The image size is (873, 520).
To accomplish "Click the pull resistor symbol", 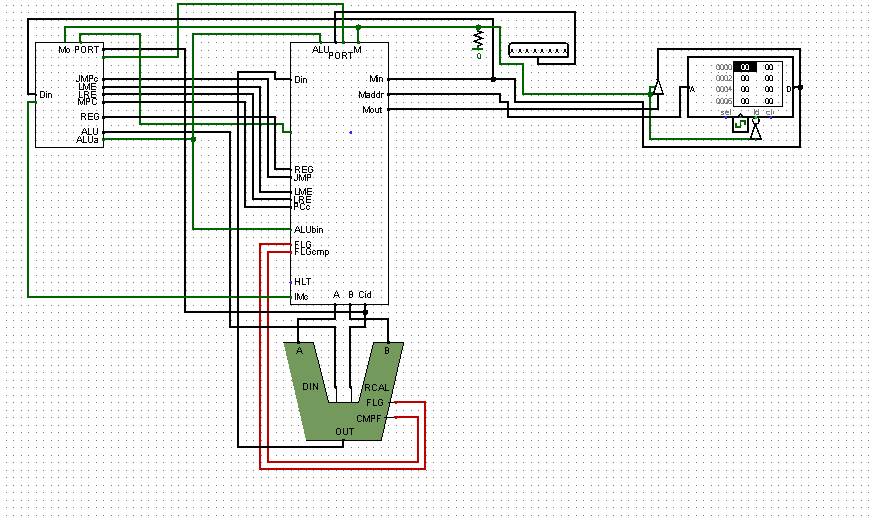I will click(478, 39).
